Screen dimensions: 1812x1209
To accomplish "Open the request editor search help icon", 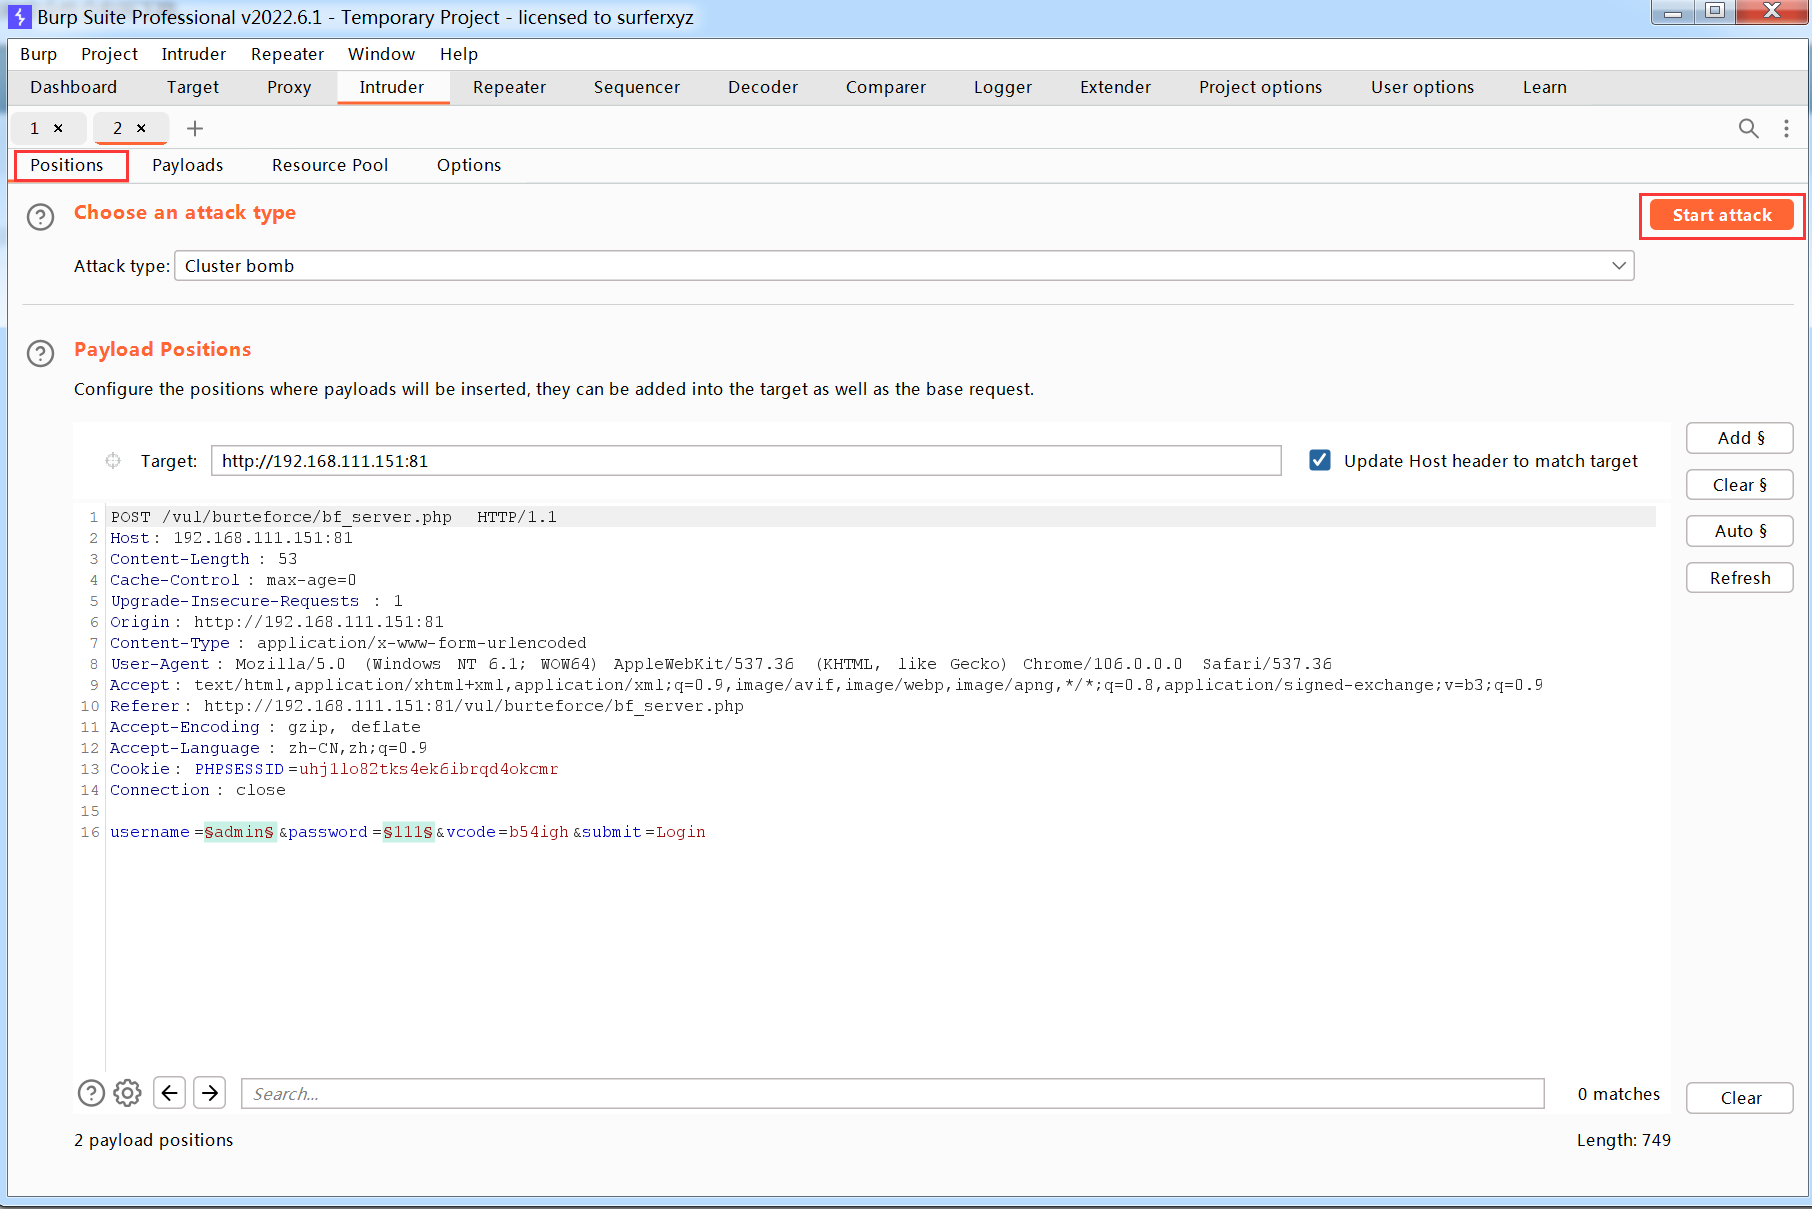I will [x=91, y=1093].
